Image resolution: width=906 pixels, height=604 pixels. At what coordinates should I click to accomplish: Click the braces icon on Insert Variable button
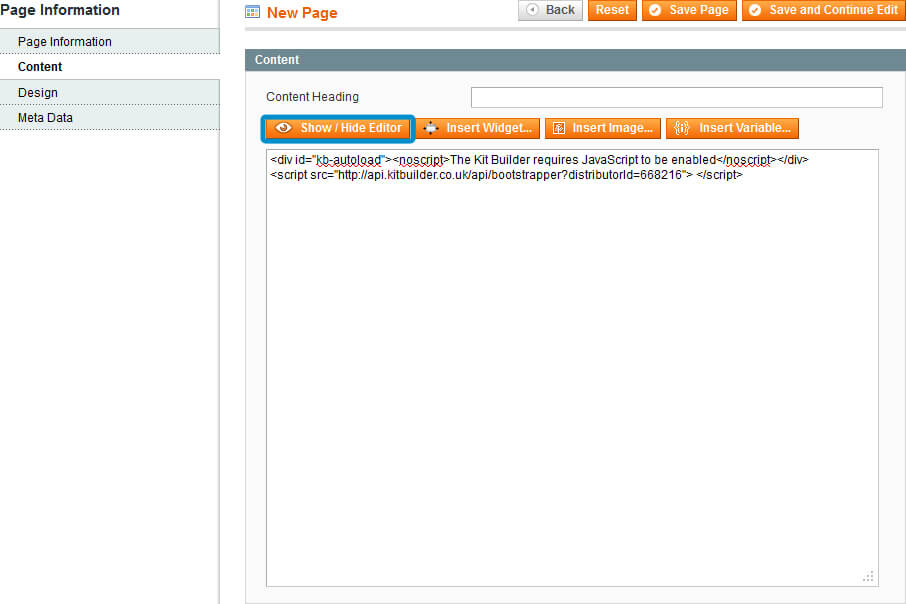coord(682,128)
